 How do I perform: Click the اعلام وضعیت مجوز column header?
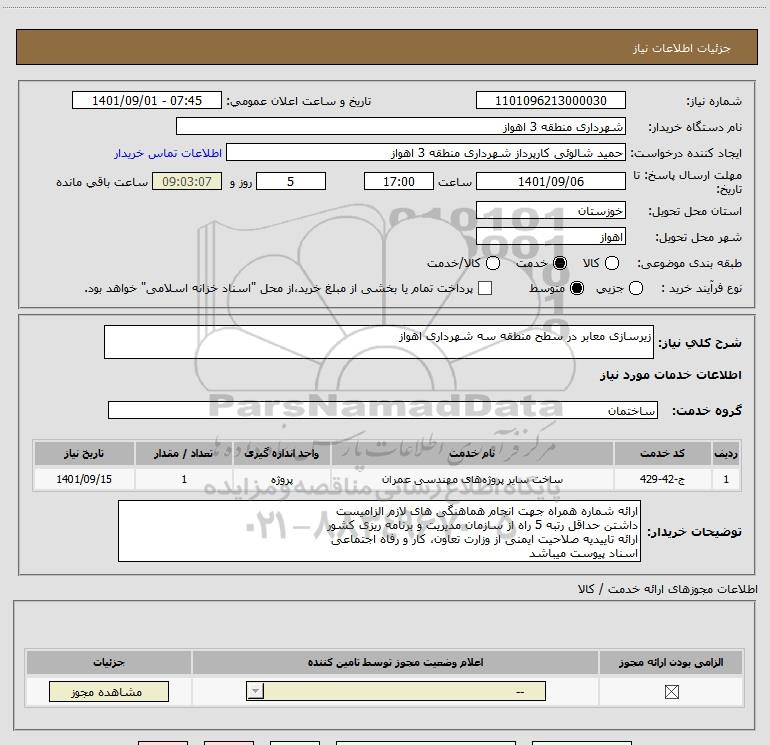point(395,662)
